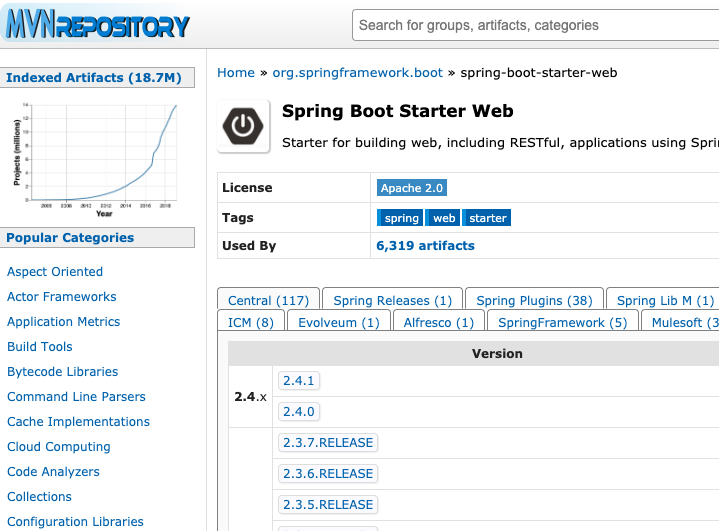This screenshot has width=719, height=531.
Task: Open the Bytecode Libraries category
Action: point(63,371)
